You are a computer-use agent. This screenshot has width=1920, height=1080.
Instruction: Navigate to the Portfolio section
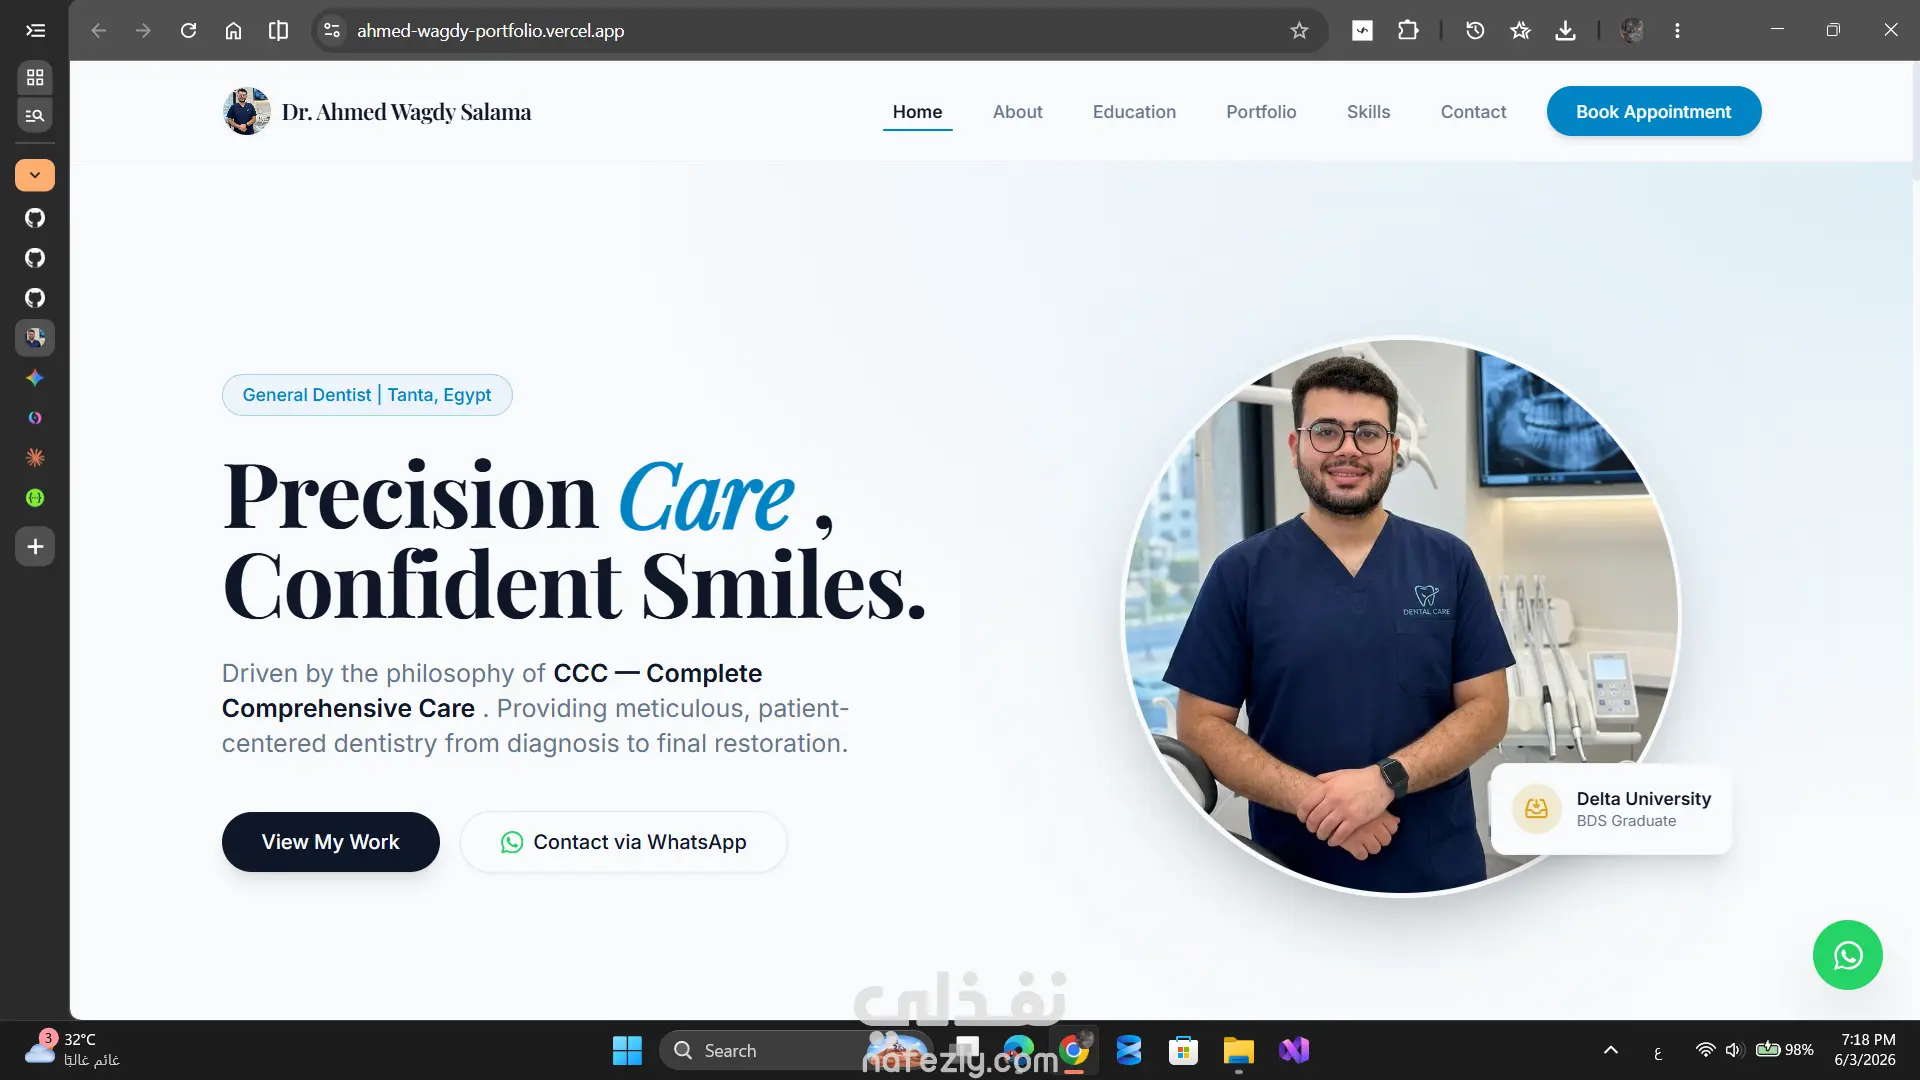(1261, 112)
